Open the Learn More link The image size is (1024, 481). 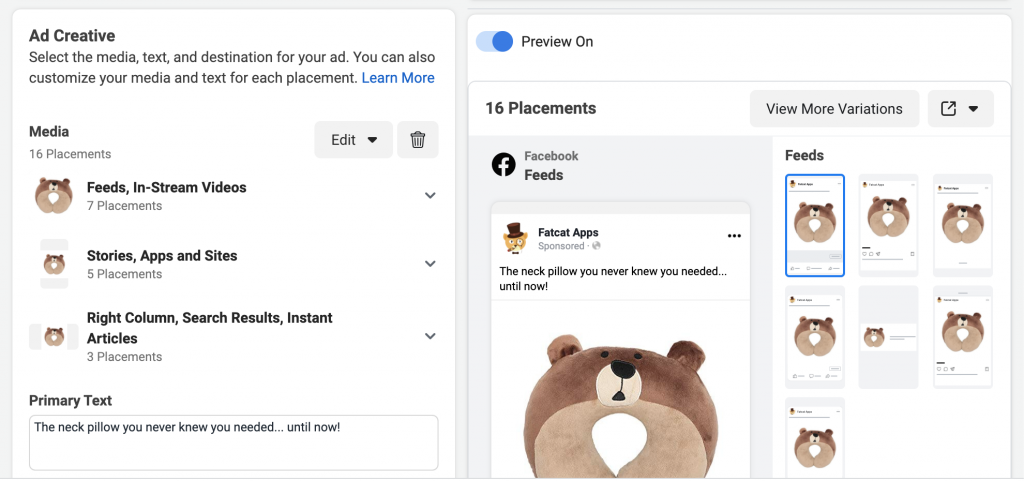[398, 78]
